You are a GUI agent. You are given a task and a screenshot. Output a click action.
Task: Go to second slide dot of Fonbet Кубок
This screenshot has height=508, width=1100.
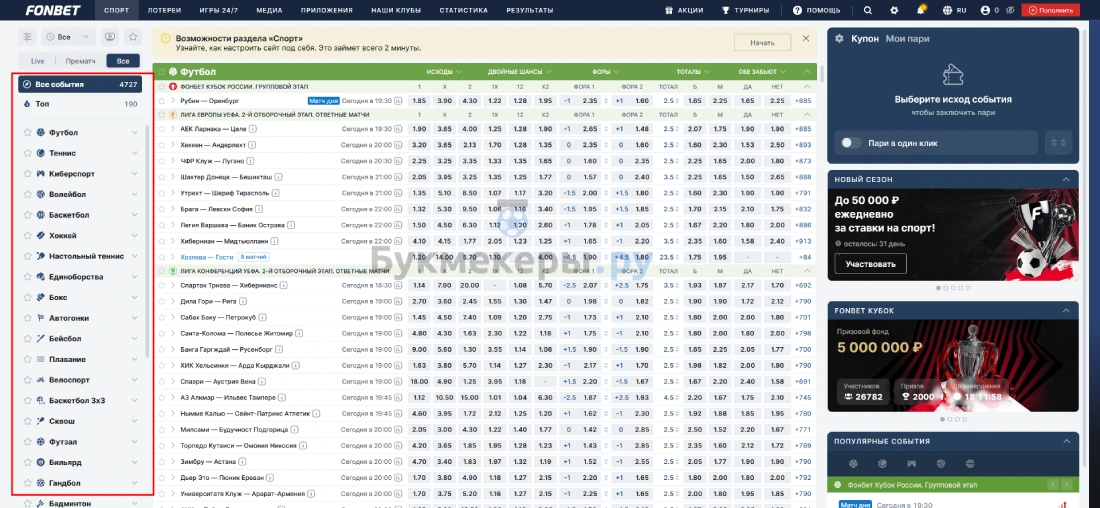(950, 419)
